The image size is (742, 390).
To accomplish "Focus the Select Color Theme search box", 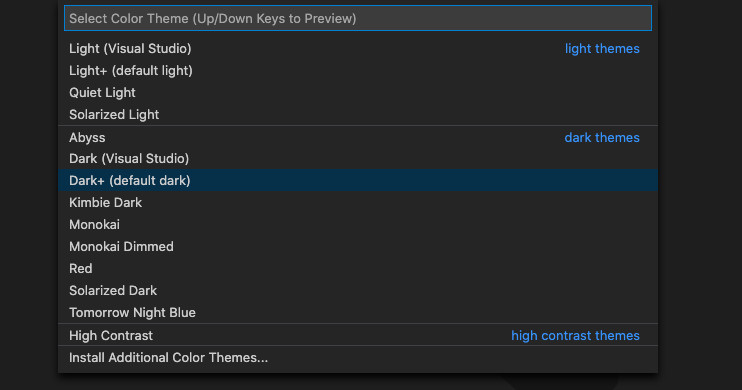I will tap(358, 18).
